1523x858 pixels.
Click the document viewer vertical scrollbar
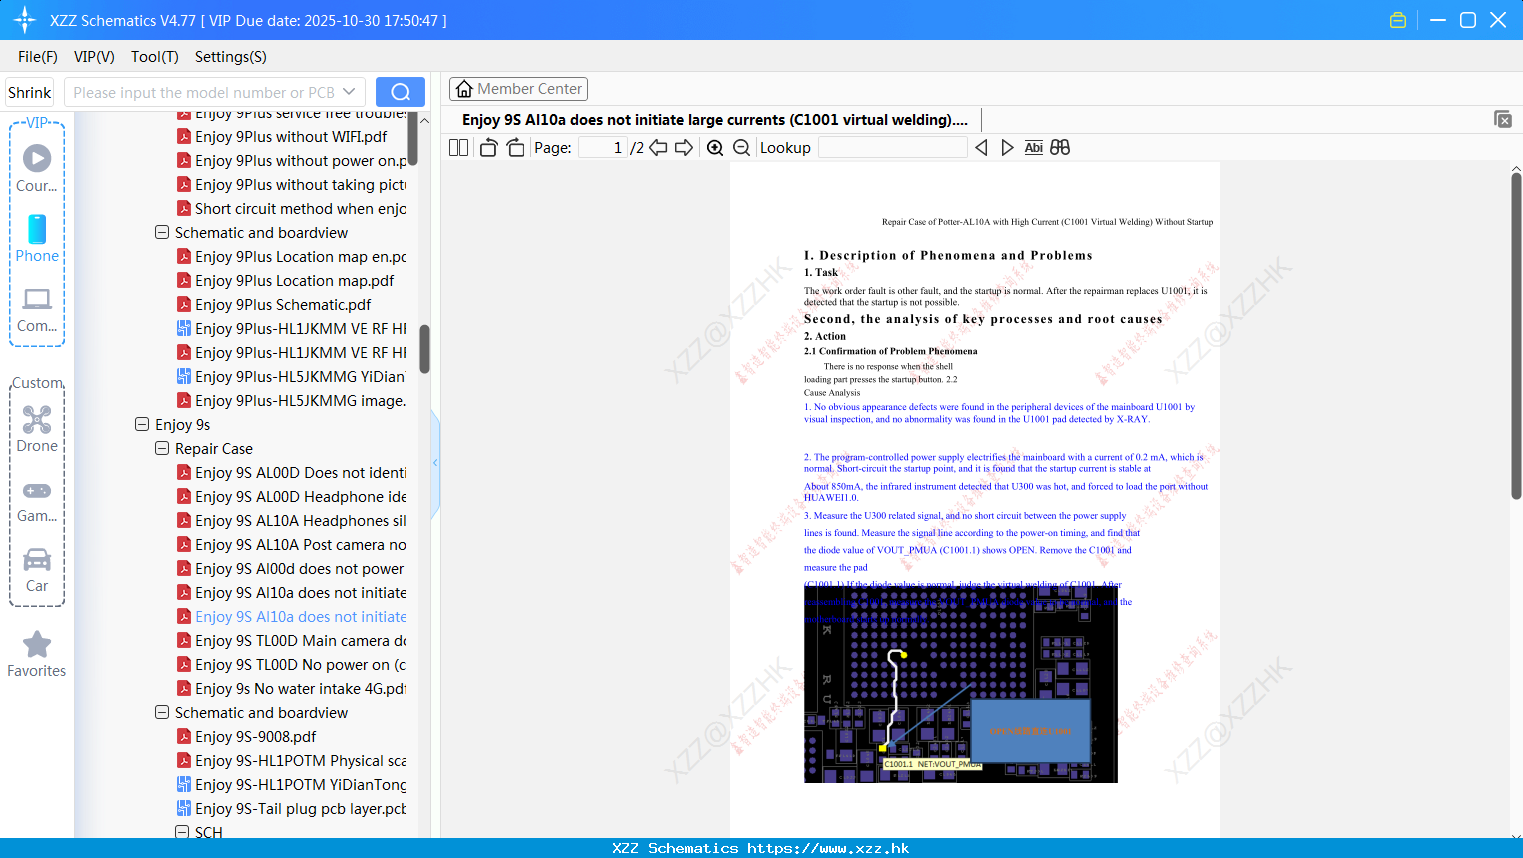tap(1516, 335)
